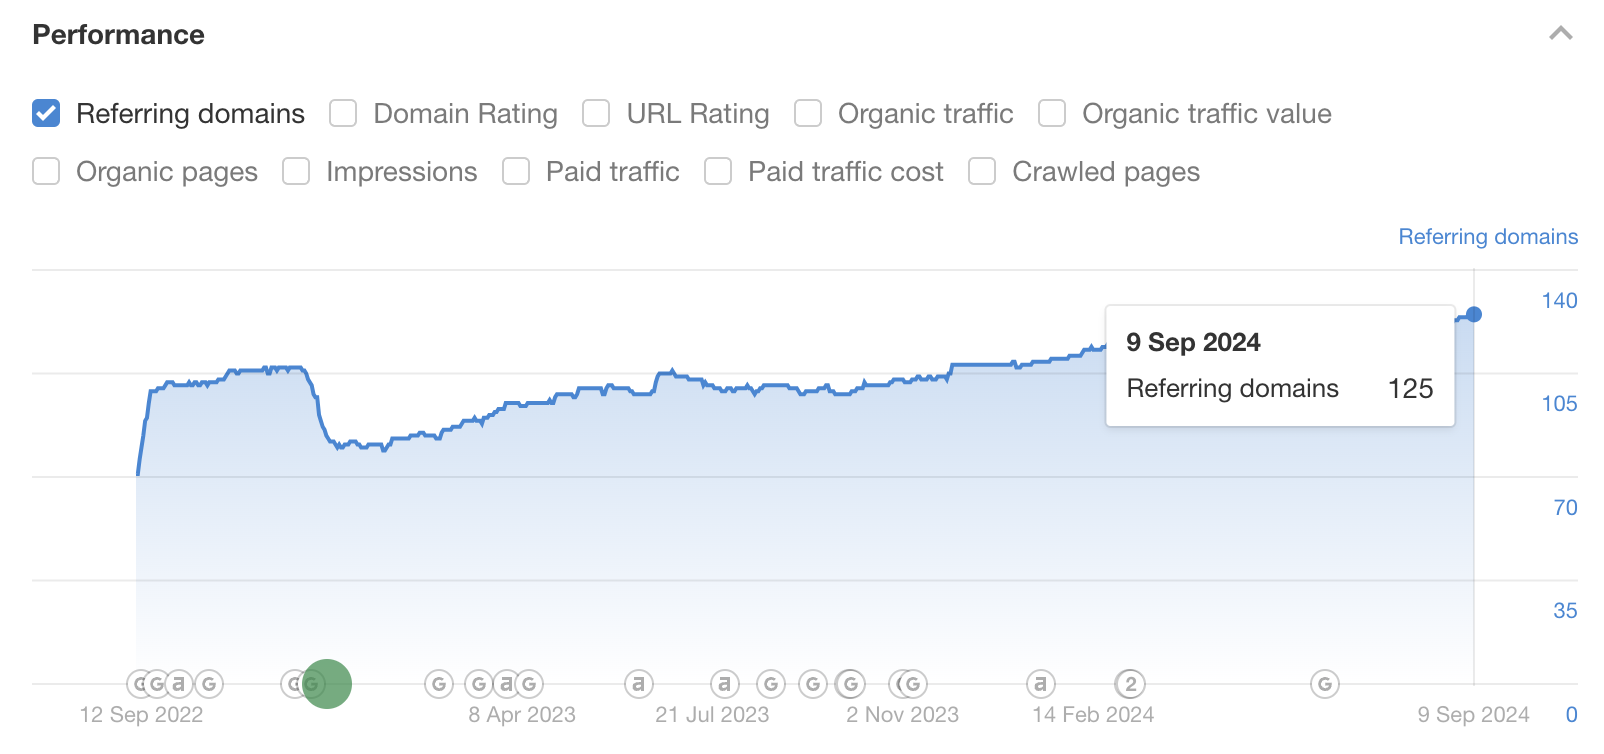This screenshot has height=754, width=1604.
Task: Click the 9 Sep 2024 x-axis date label
Action: [x=1473, y=715]
